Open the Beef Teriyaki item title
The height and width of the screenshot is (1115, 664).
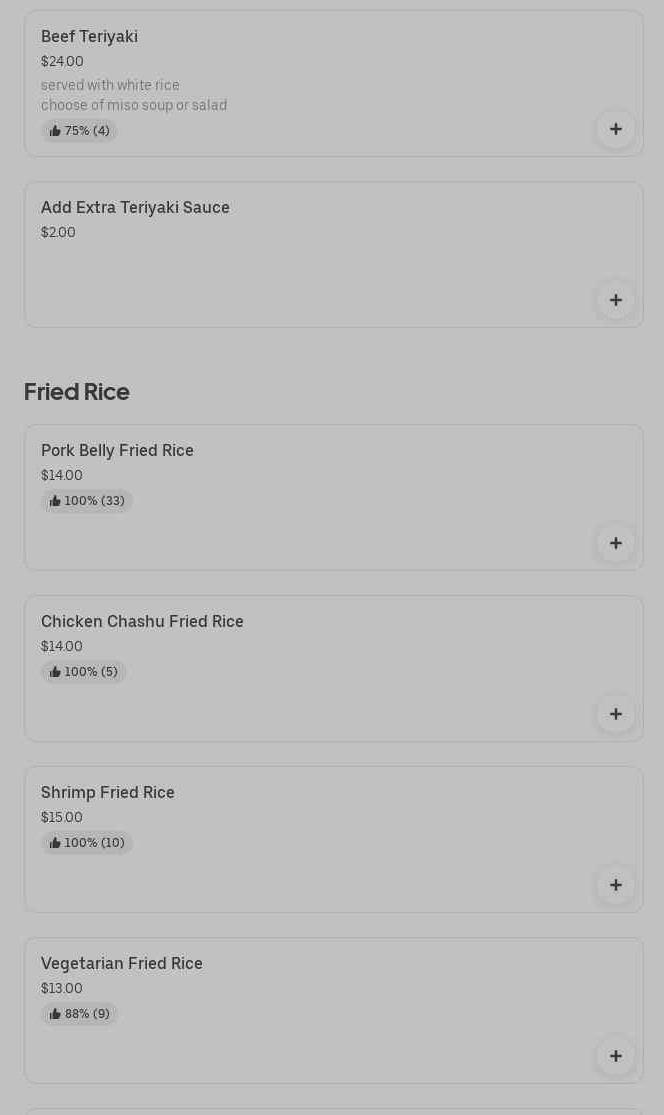click(89, 37)
